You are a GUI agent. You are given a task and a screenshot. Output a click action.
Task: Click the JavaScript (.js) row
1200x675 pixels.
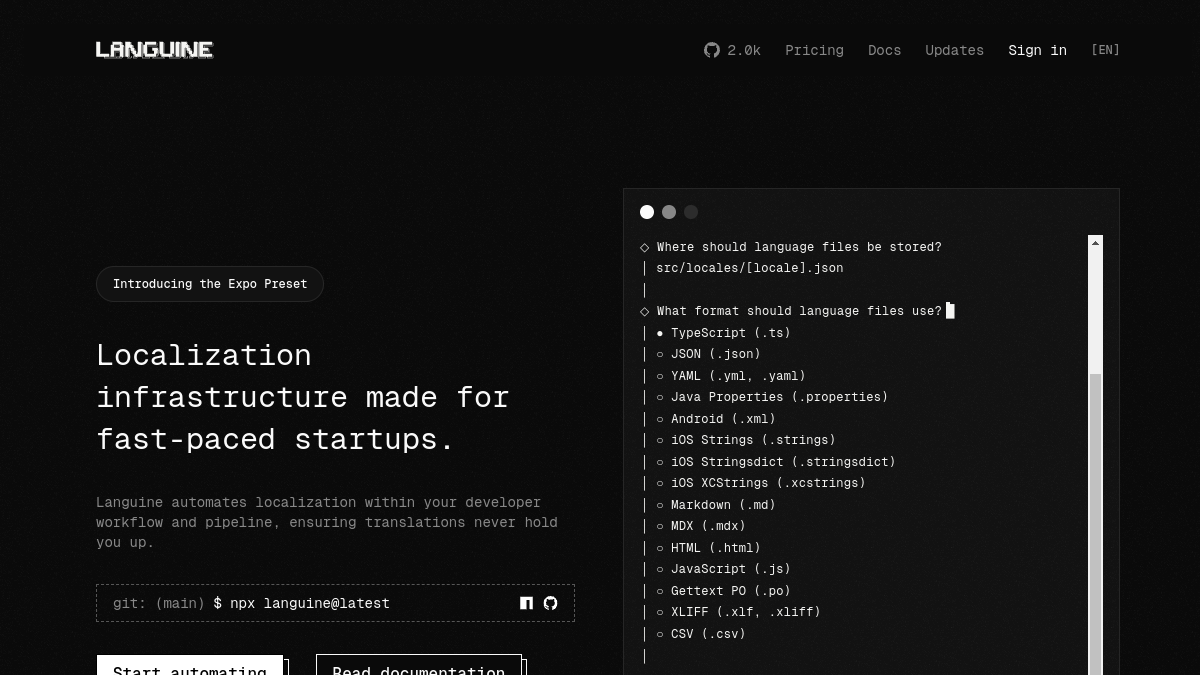pos(723,569)
